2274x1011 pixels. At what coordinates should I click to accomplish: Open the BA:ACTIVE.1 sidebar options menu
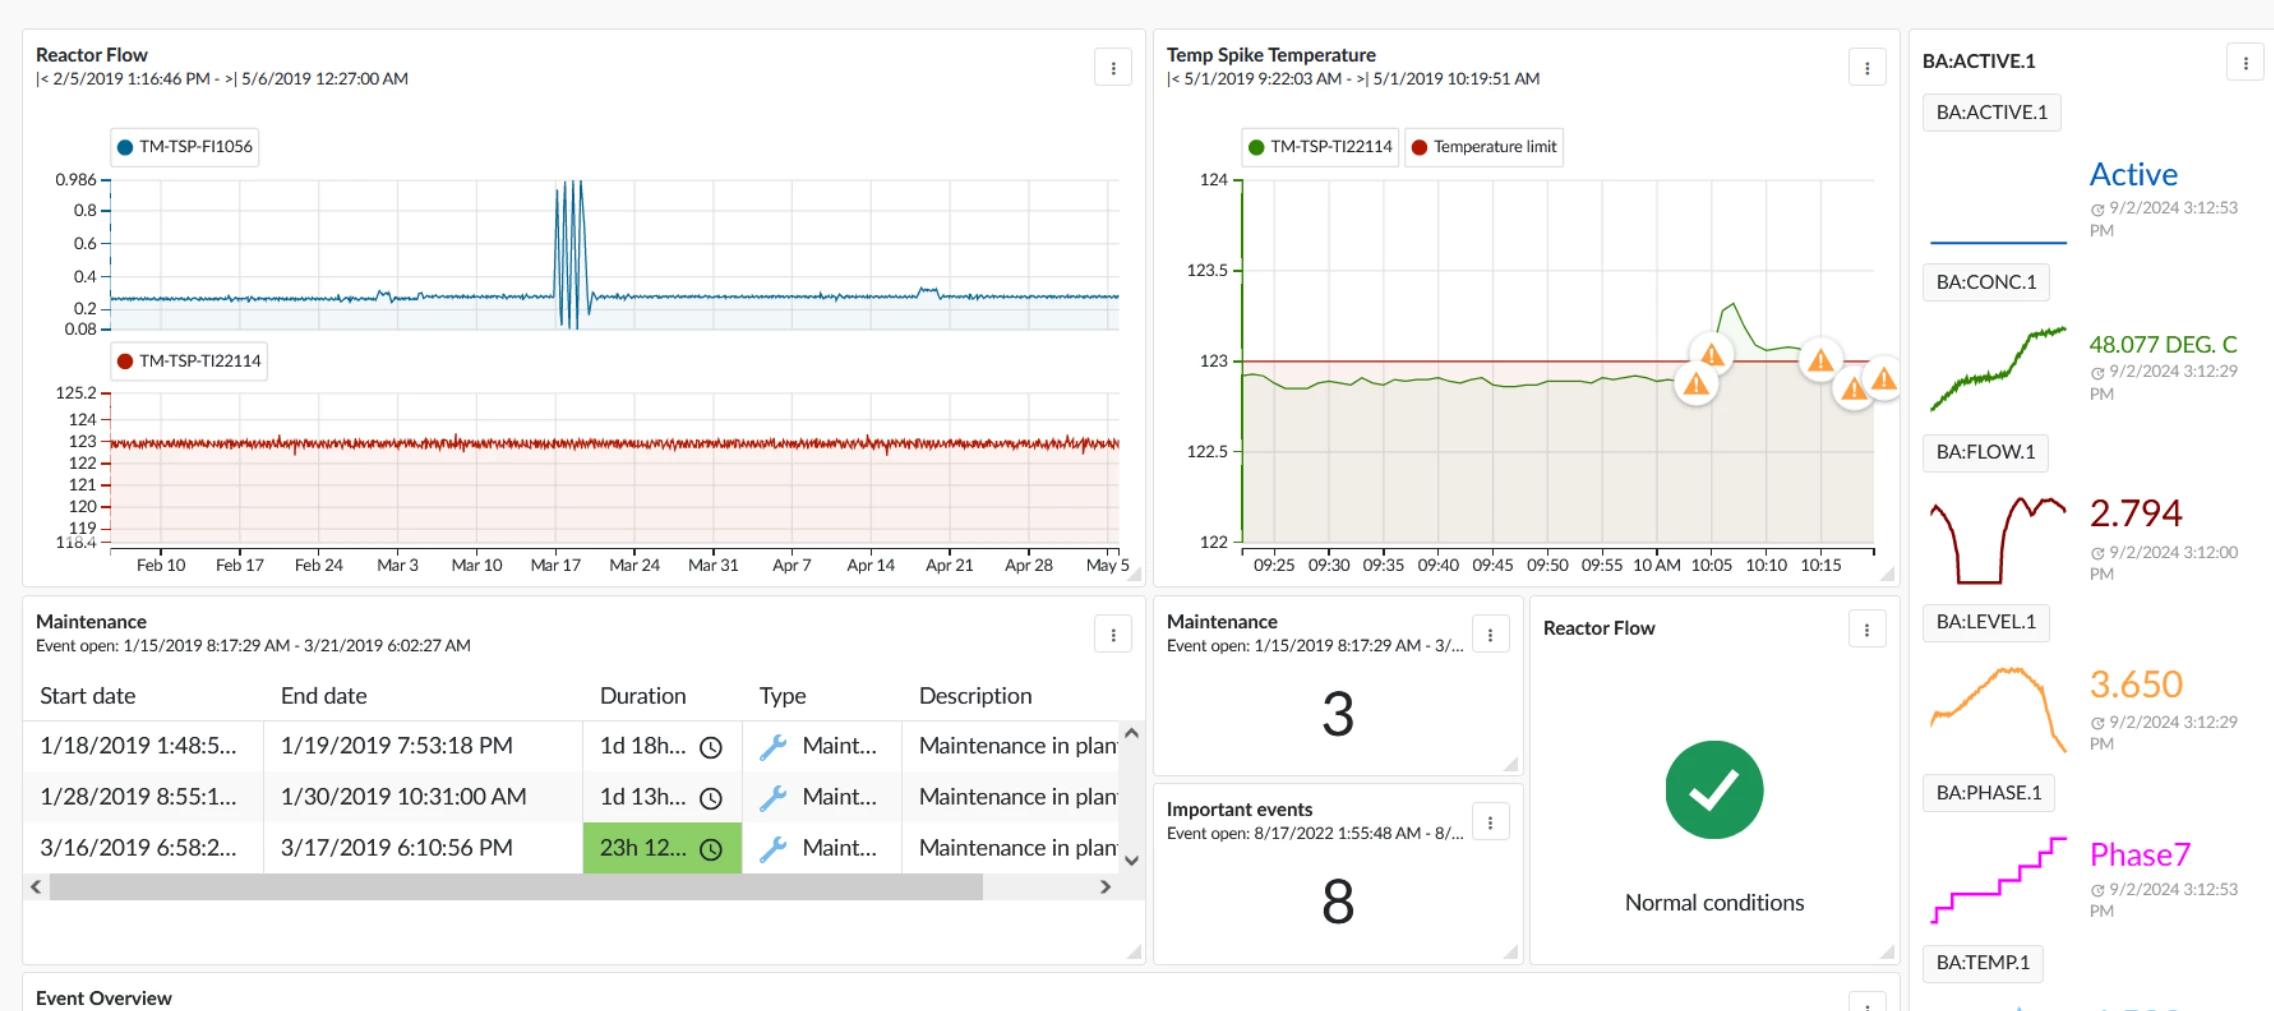tap(2247, 61)
